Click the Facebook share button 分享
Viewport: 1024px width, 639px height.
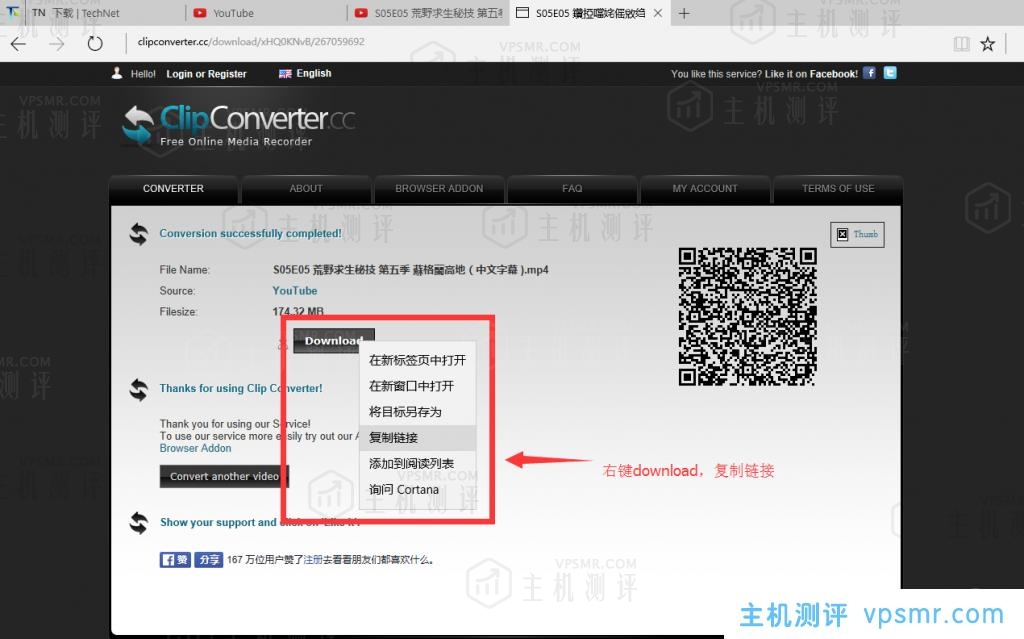point(208,560)
